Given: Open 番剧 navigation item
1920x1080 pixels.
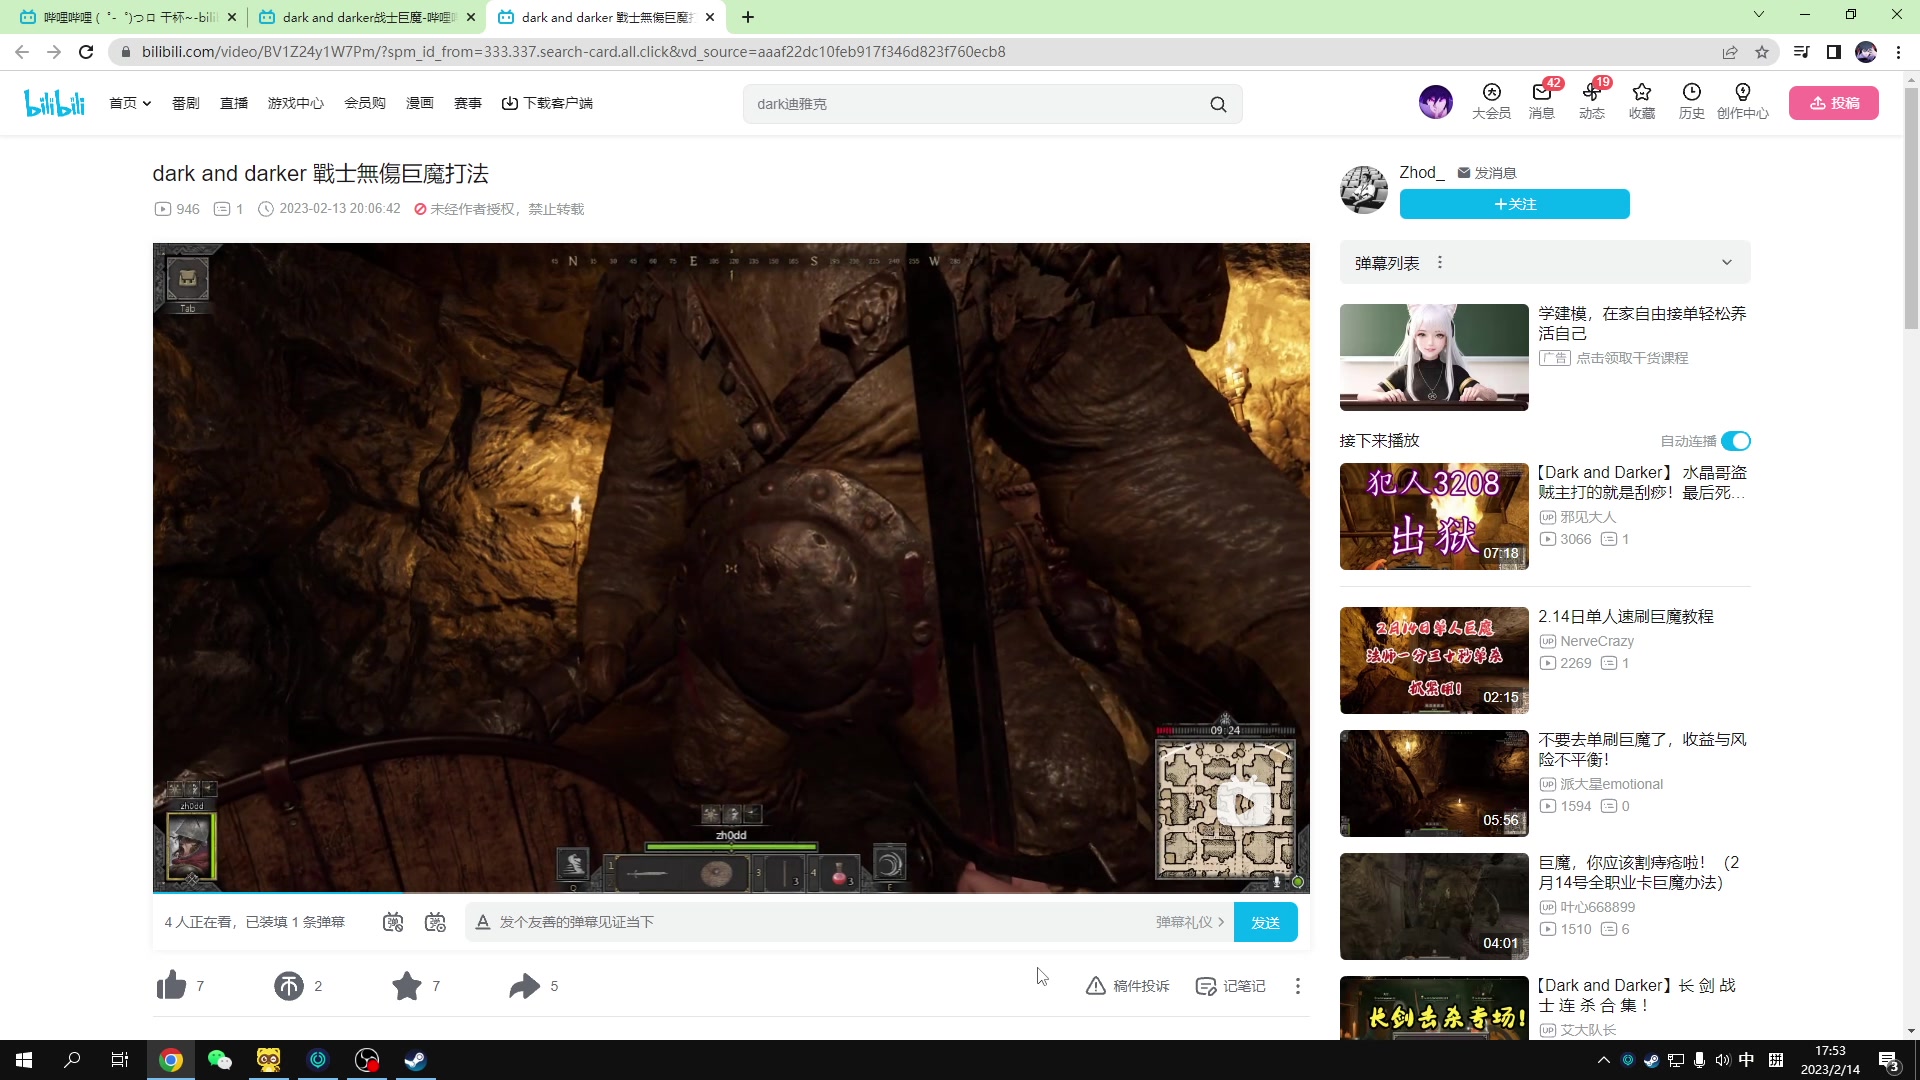Looking at the screenshot, I should point(186,103).
